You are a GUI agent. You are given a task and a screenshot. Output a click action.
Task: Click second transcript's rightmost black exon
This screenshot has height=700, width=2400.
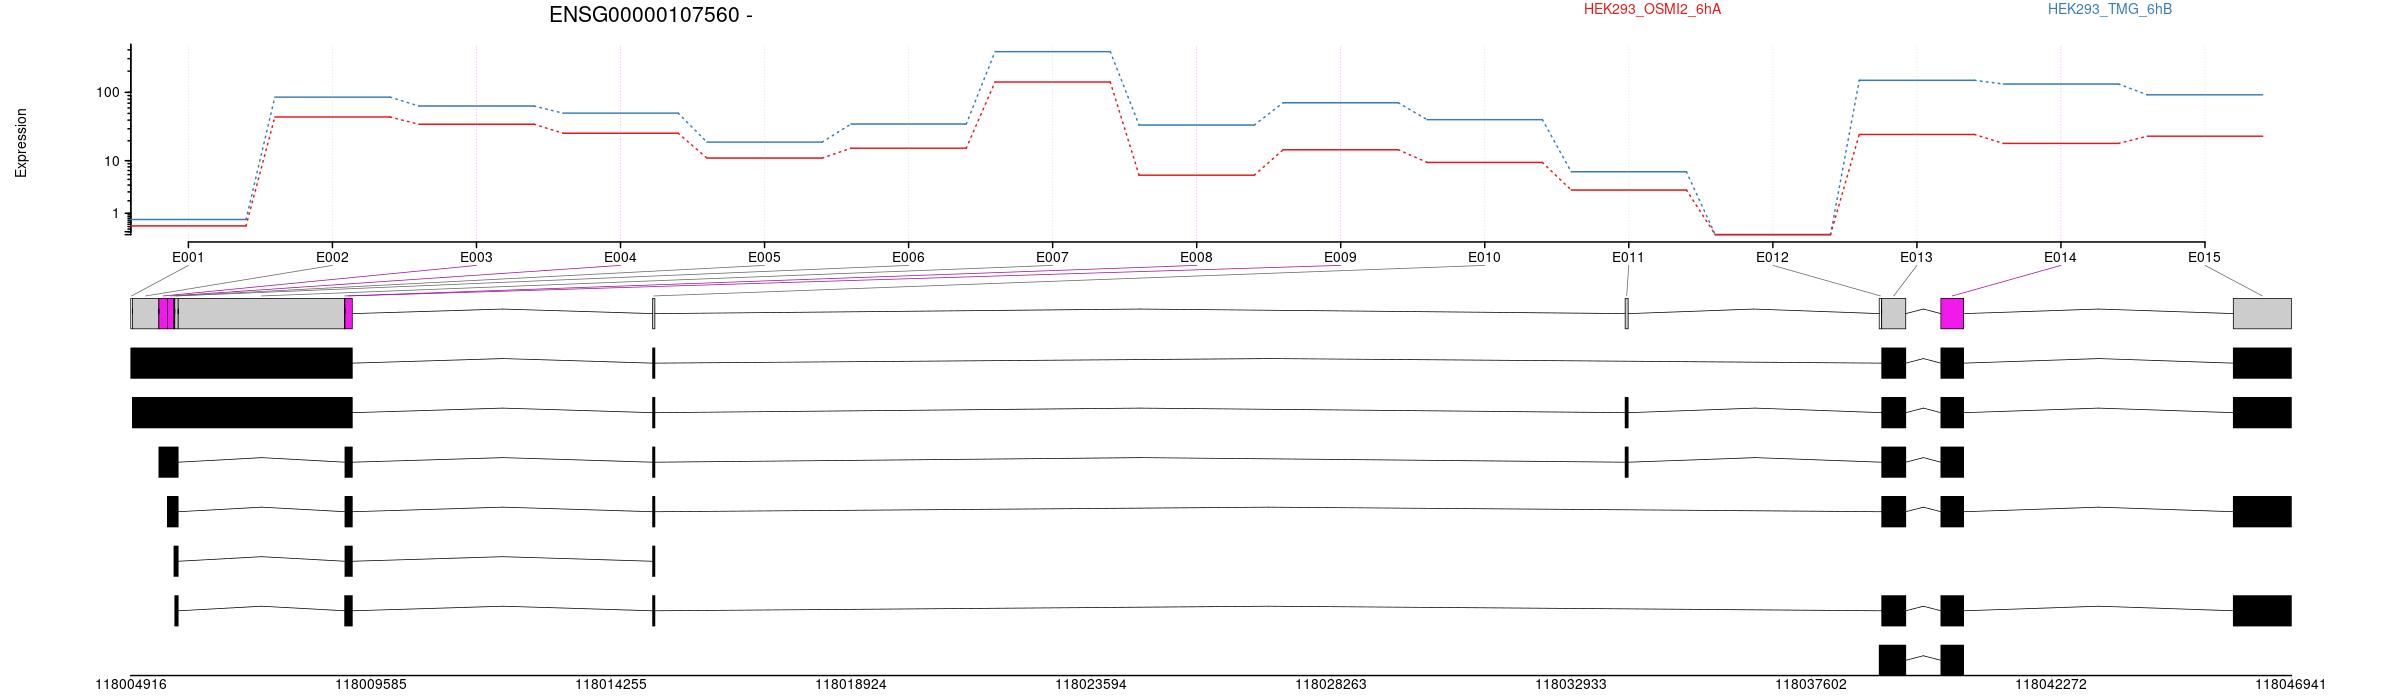tap(2262, 412)
